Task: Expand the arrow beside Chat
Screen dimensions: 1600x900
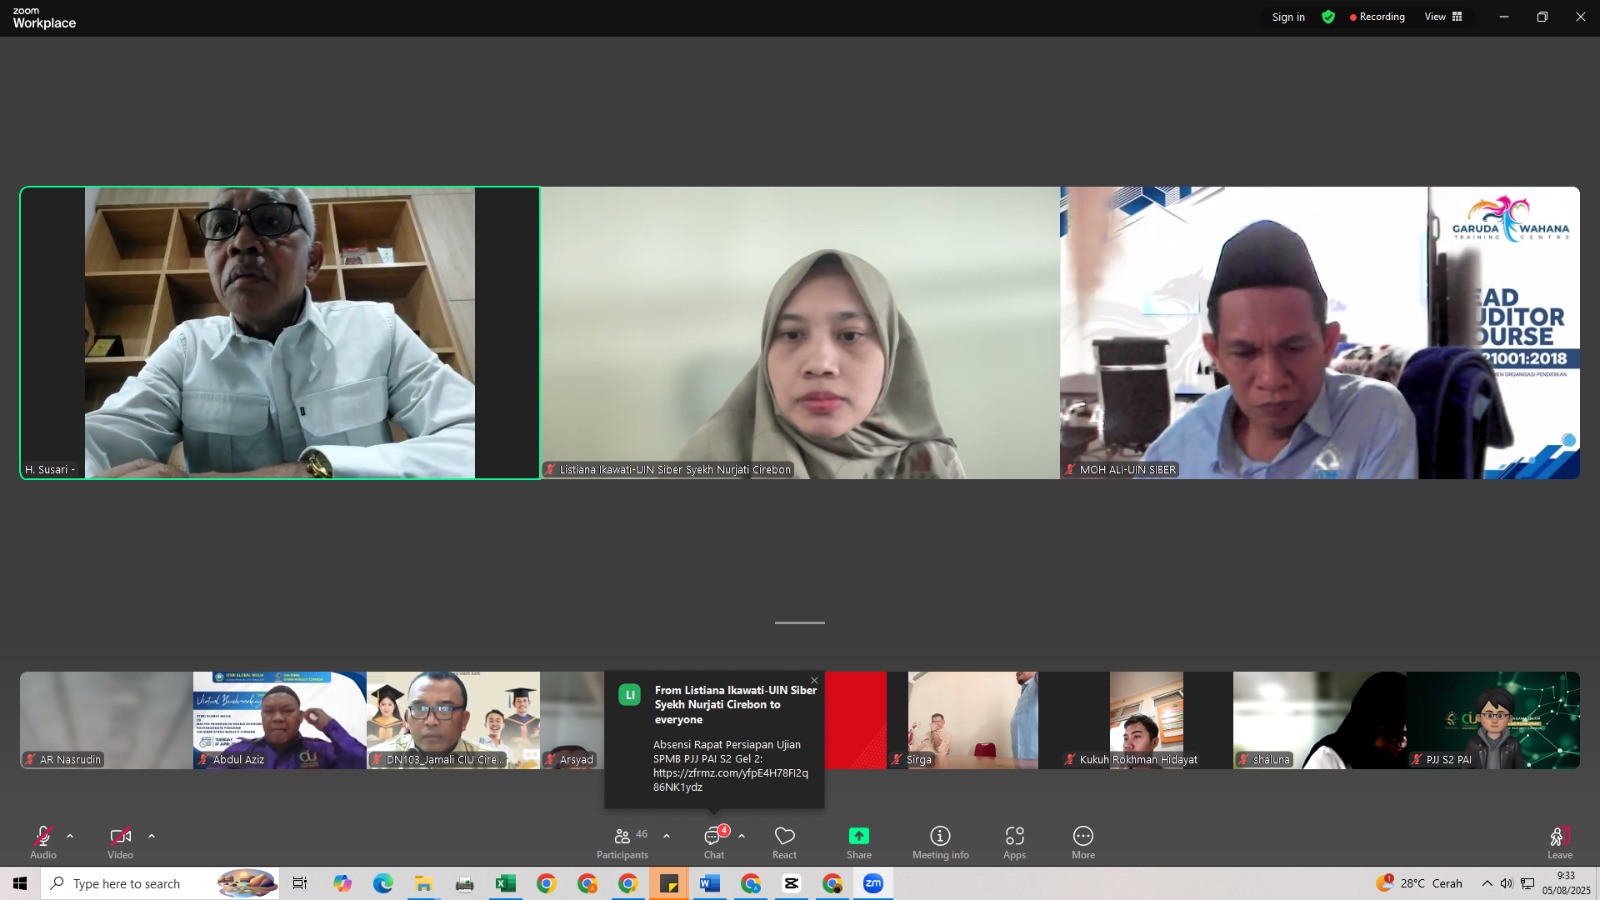Action: click(x=742, y=836)
